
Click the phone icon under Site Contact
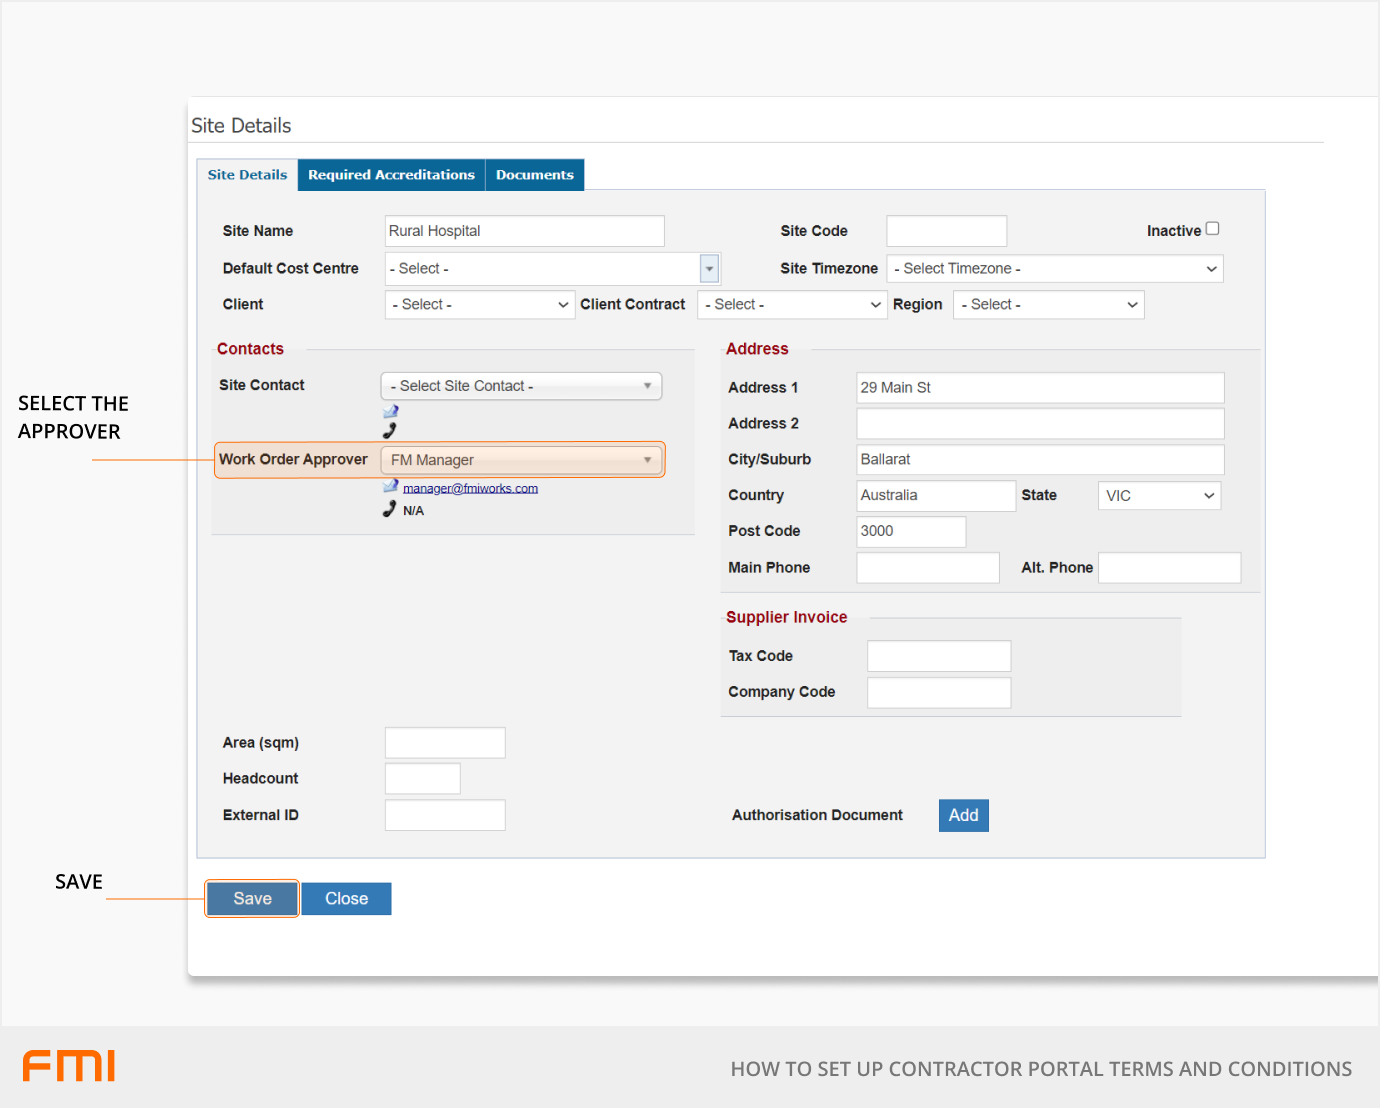click(x=390, y=431)
